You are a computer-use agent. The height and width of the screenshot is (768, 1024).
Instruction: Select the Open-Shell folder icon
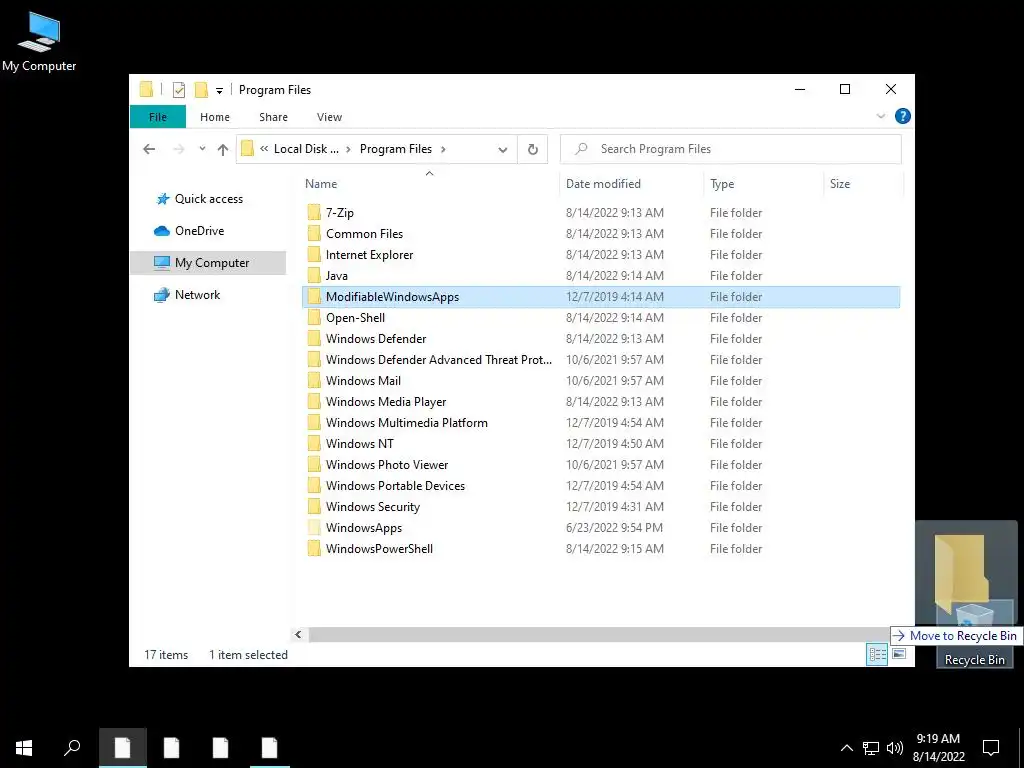pos(314,318)
